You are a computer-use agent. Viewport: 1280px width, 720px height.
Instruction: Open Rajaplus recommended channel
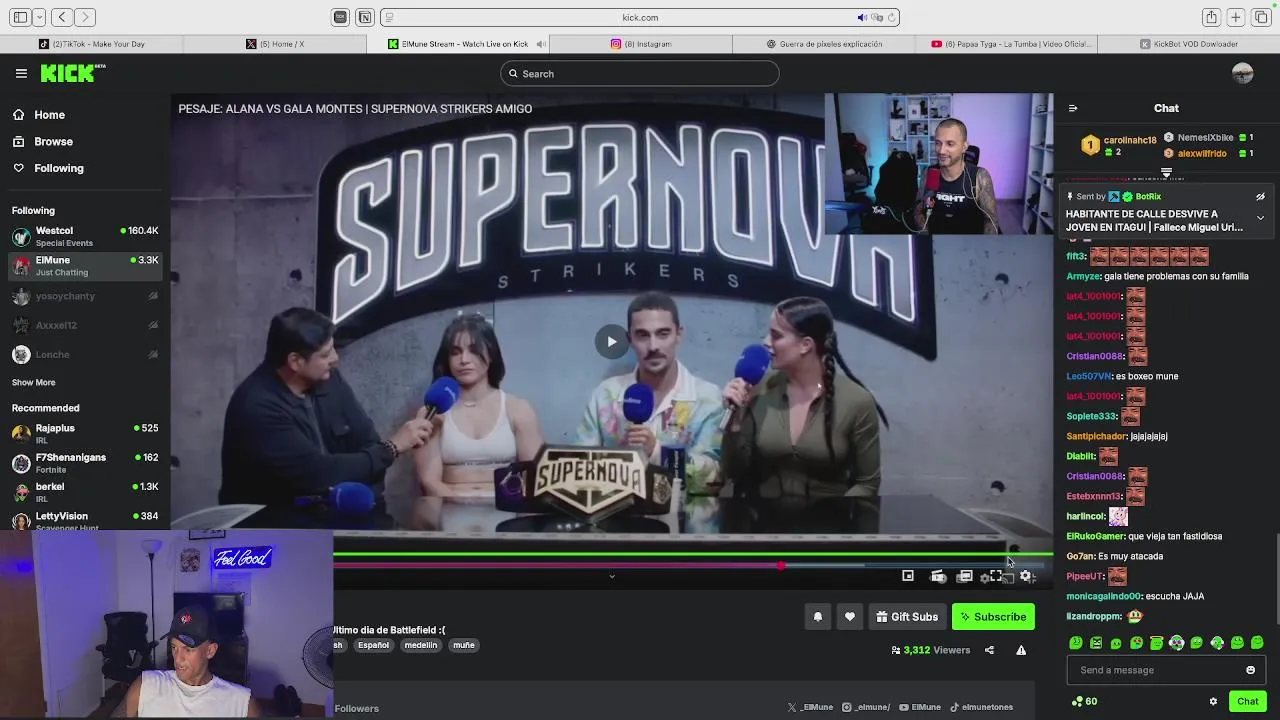coord(85,433)
